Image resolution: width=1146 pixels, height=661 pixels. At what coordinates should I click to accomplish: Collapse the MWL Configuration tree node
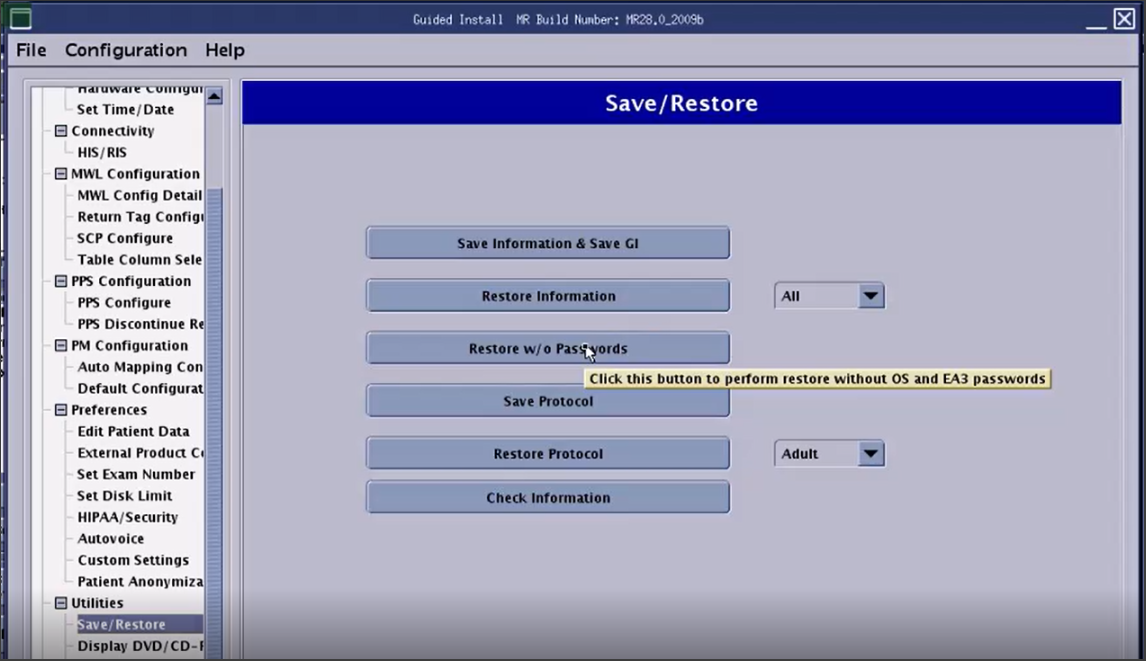[x=61, y=174]
